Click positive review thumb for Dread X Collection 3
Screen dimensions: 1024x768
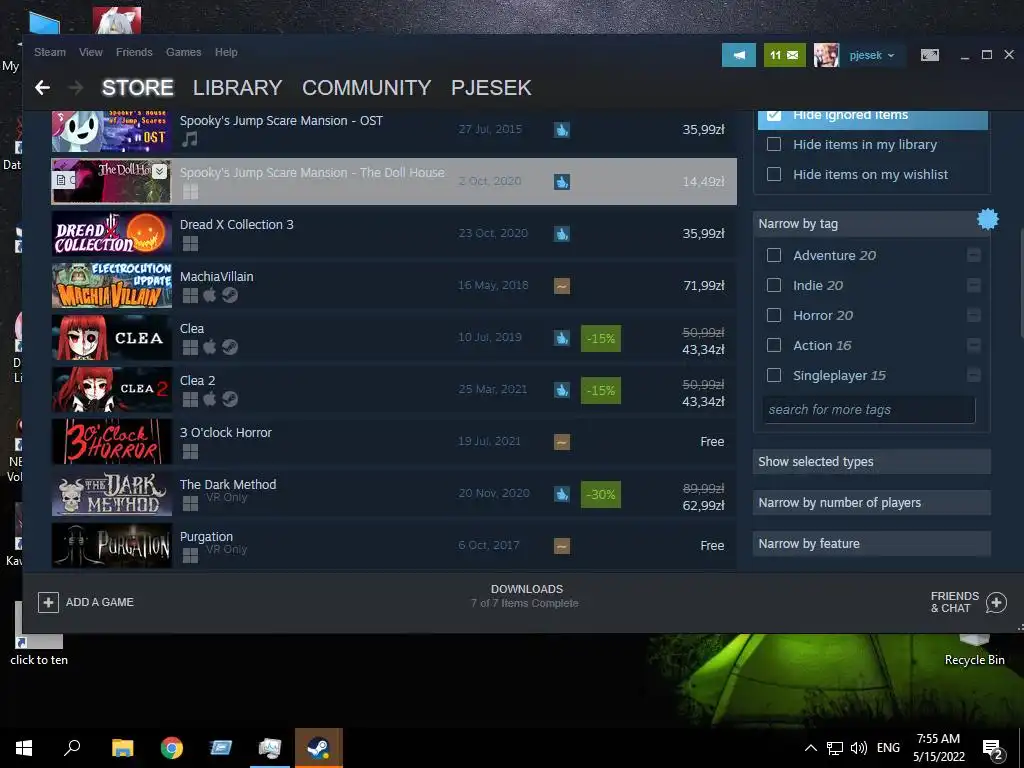coord(562,234)
